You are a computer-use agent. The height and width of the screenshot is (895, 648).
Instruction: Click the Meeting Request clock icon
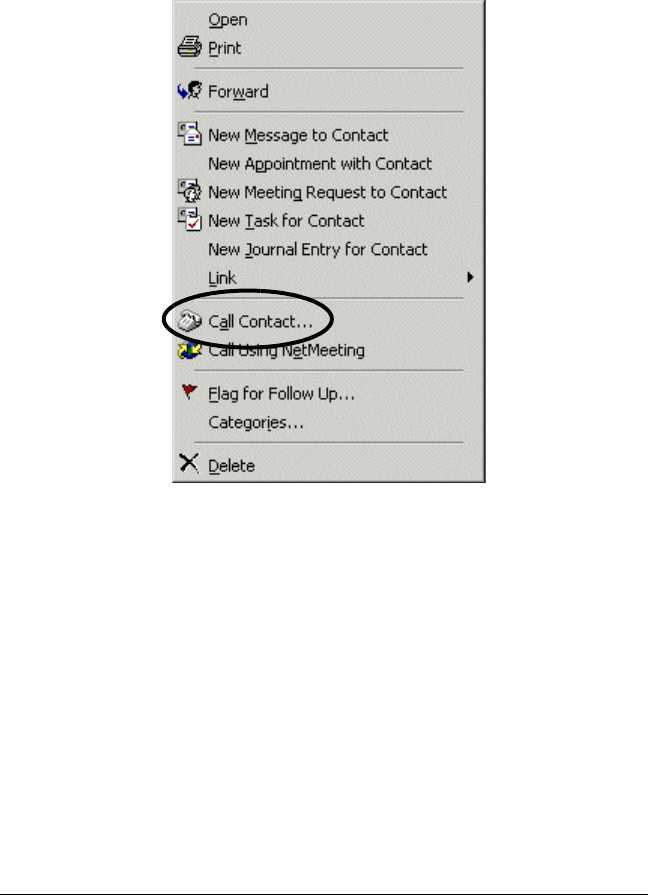(x=189, y=191)
